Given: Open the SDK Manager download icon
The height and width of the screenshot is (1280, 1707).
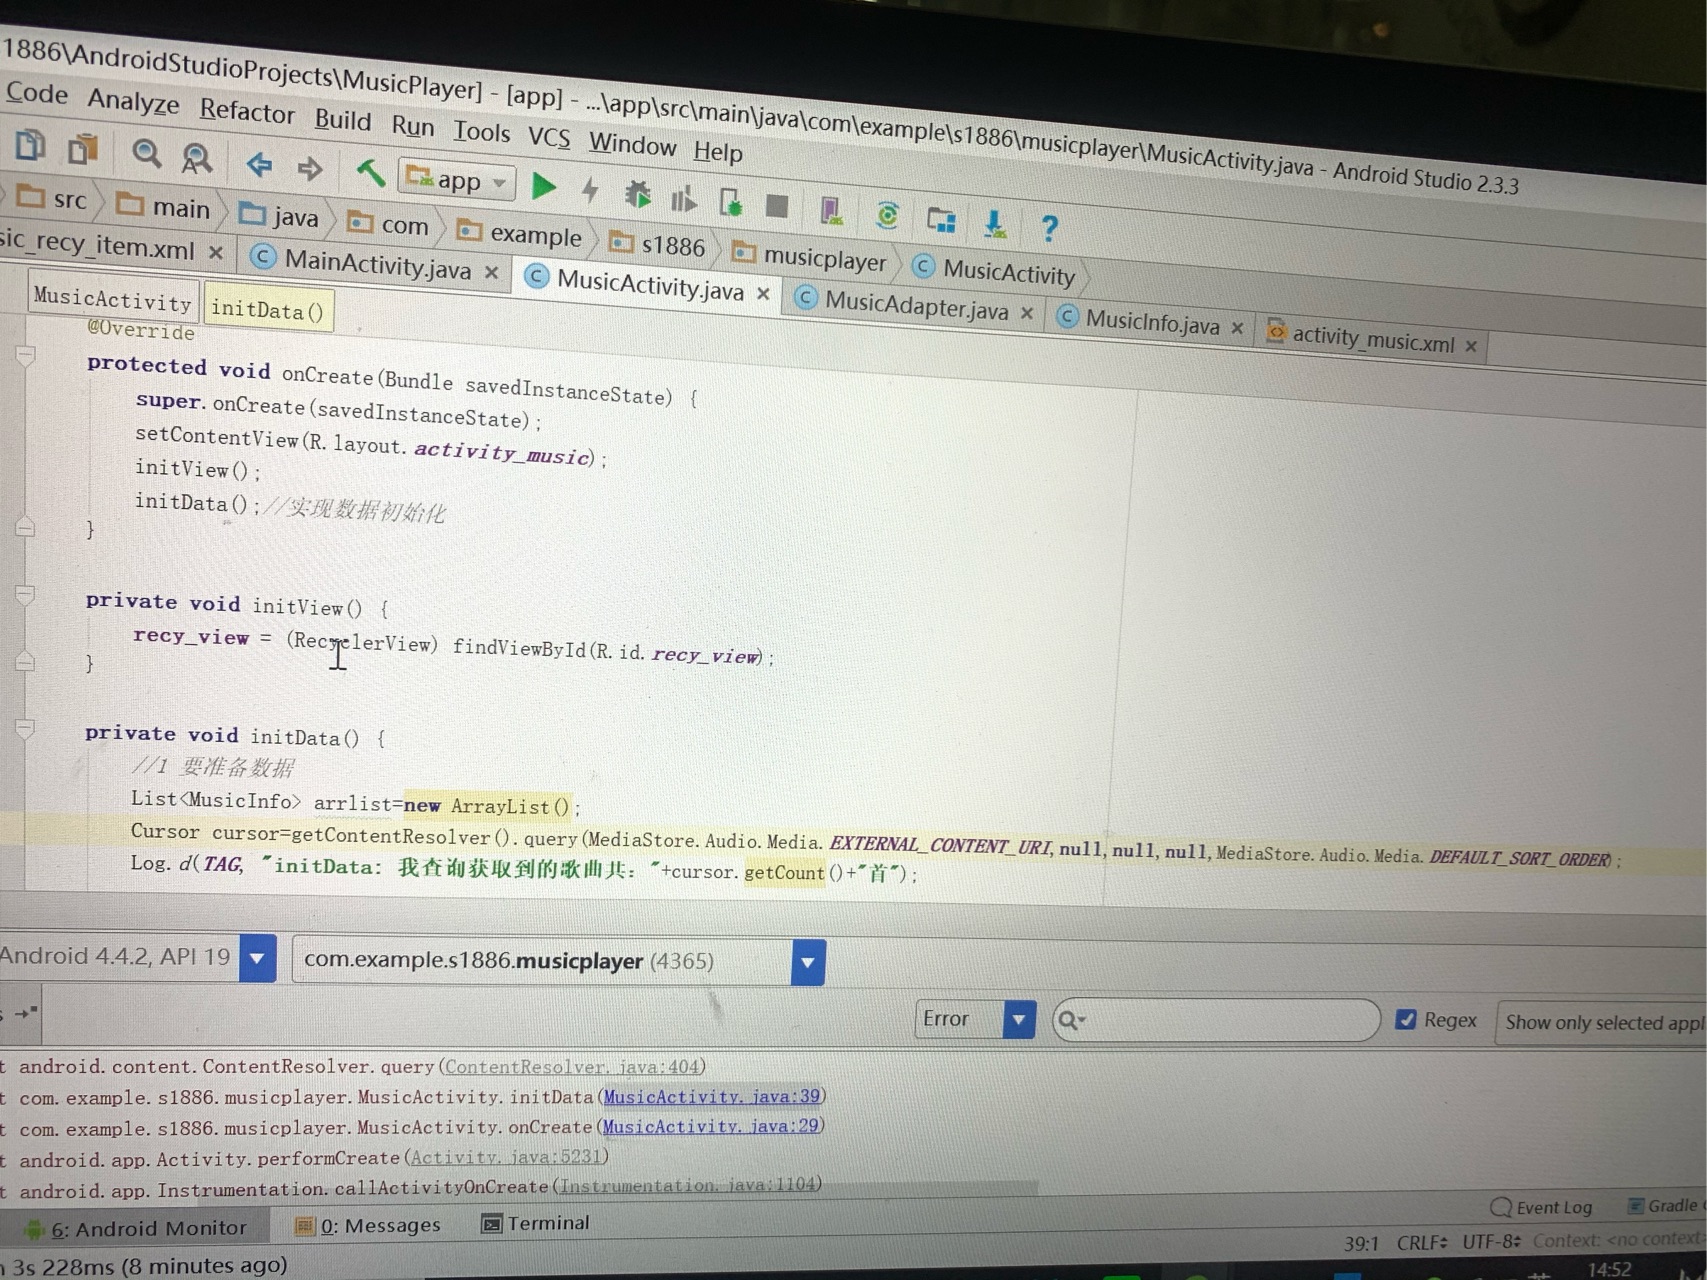Looking at the screenshot, I should 995,224.
